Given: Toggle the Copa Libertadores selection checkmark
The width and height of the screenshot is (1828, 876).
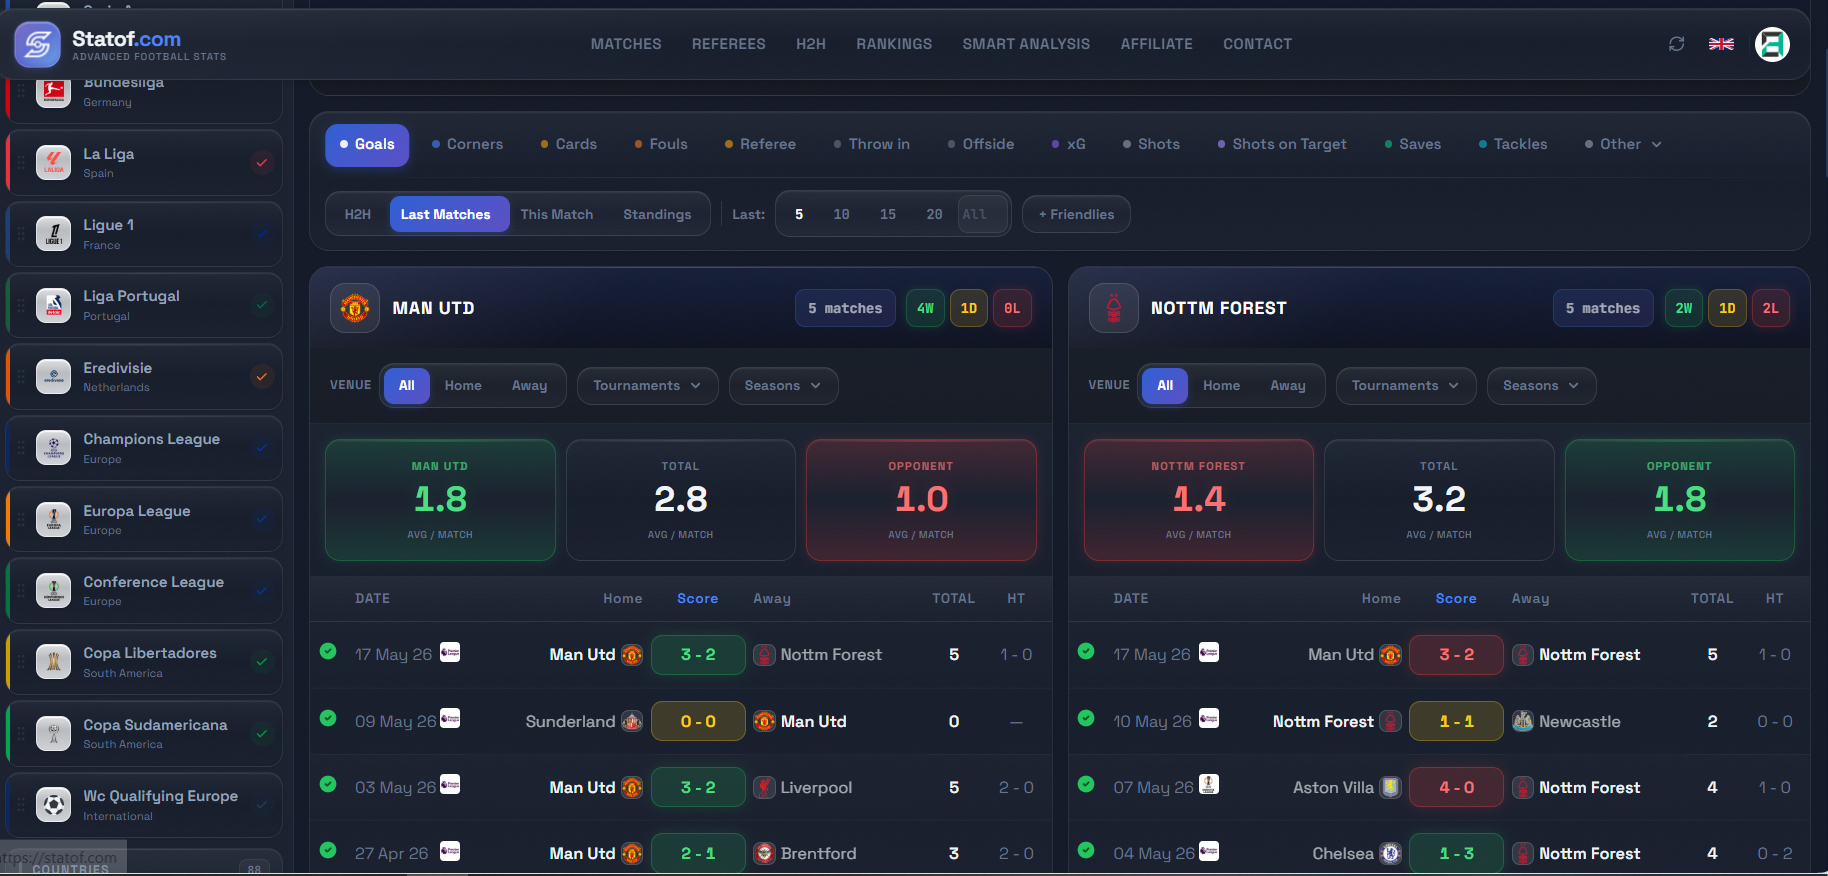Looking at the screenshot, I should tap(262, 662).
